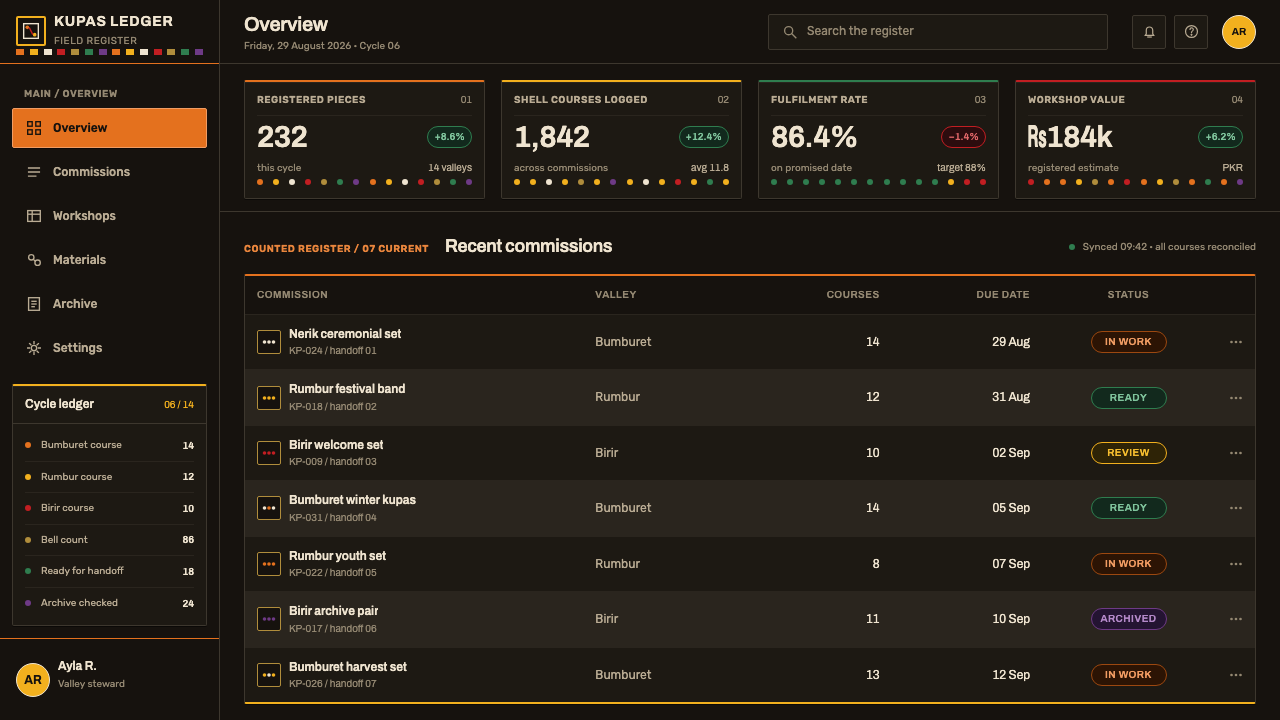1280x720 pixels.
Task: Click the REVIEW status badge
Action: coord(1128,453)
